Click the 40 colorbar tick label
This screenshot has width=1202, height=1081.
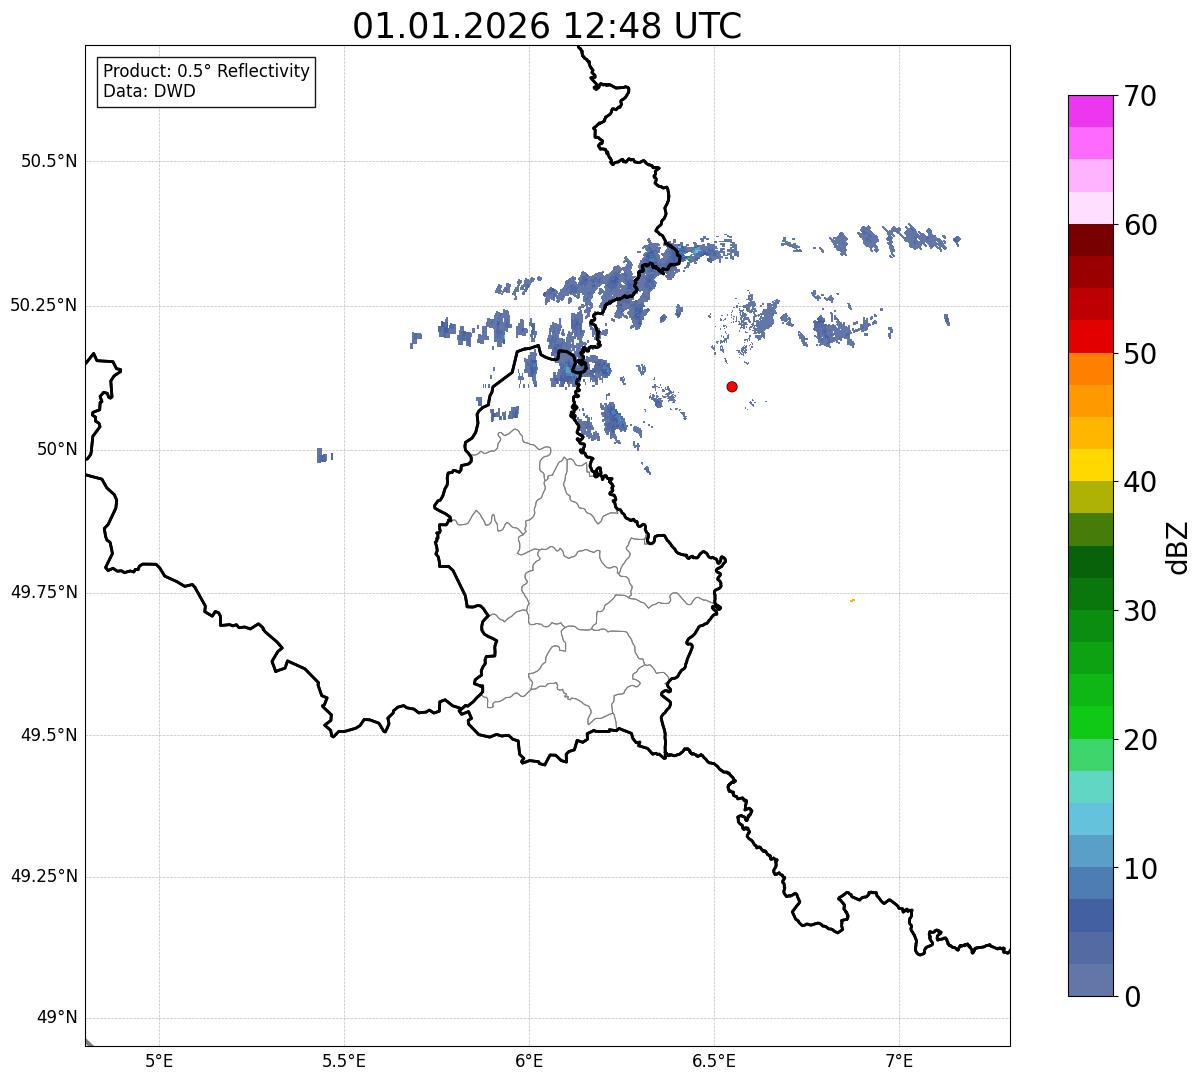click(x=1141, y=482)
